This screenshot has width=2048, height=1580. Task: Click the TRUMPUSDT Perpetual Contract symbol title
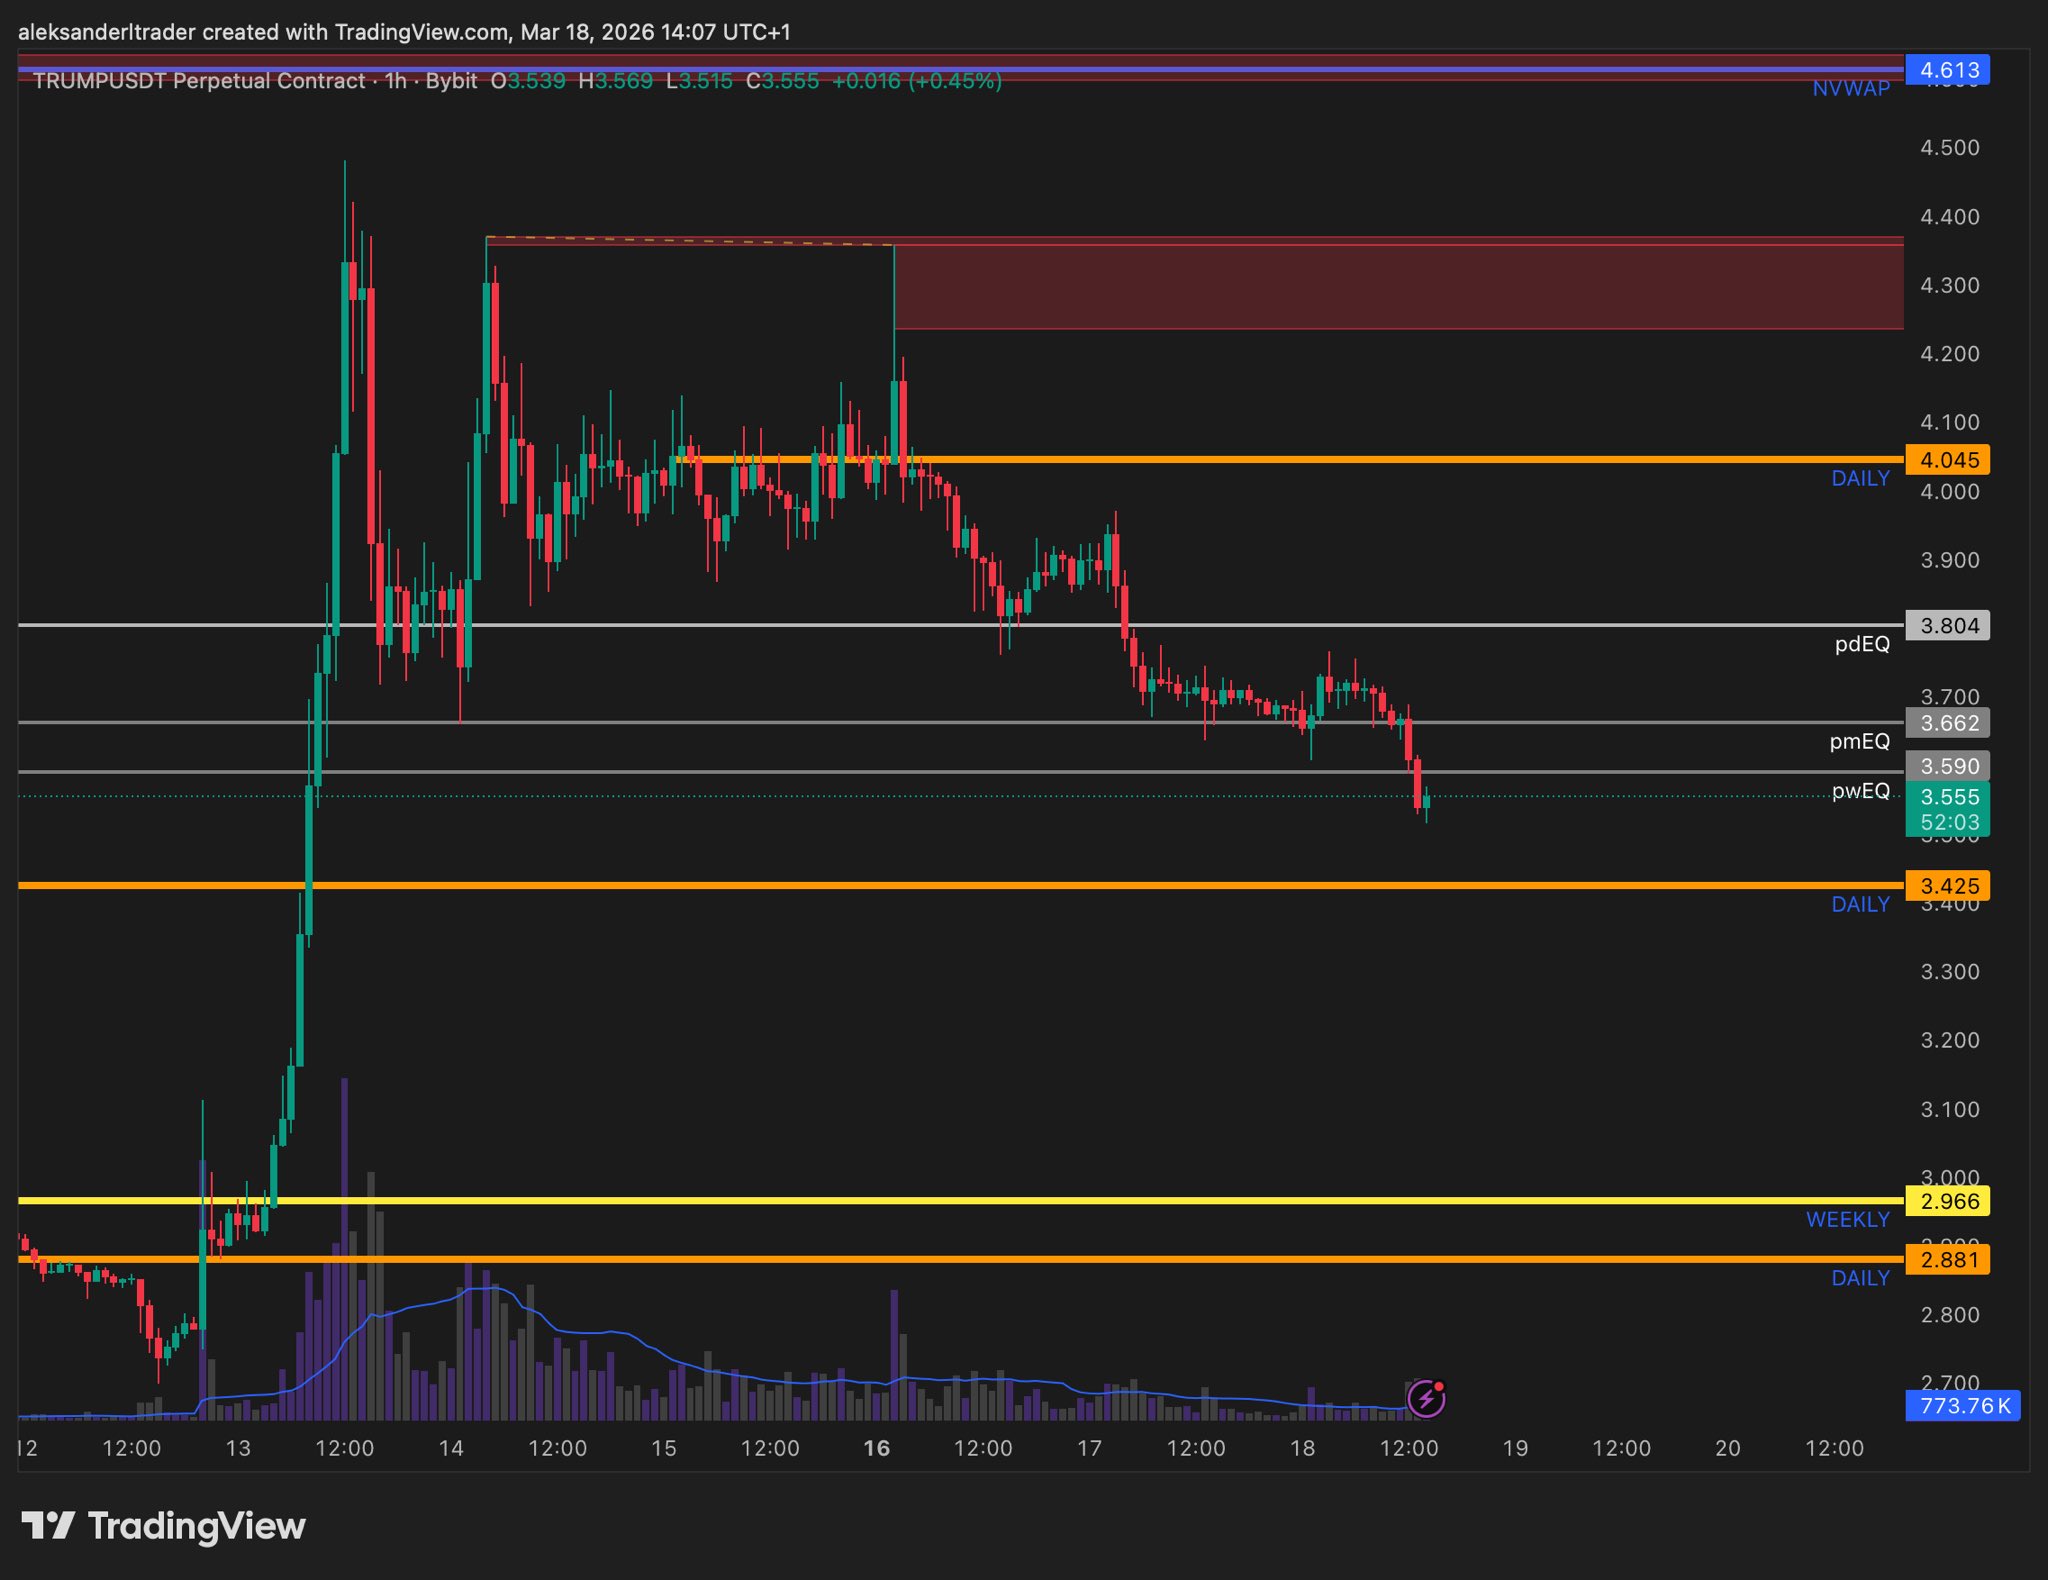199,81
